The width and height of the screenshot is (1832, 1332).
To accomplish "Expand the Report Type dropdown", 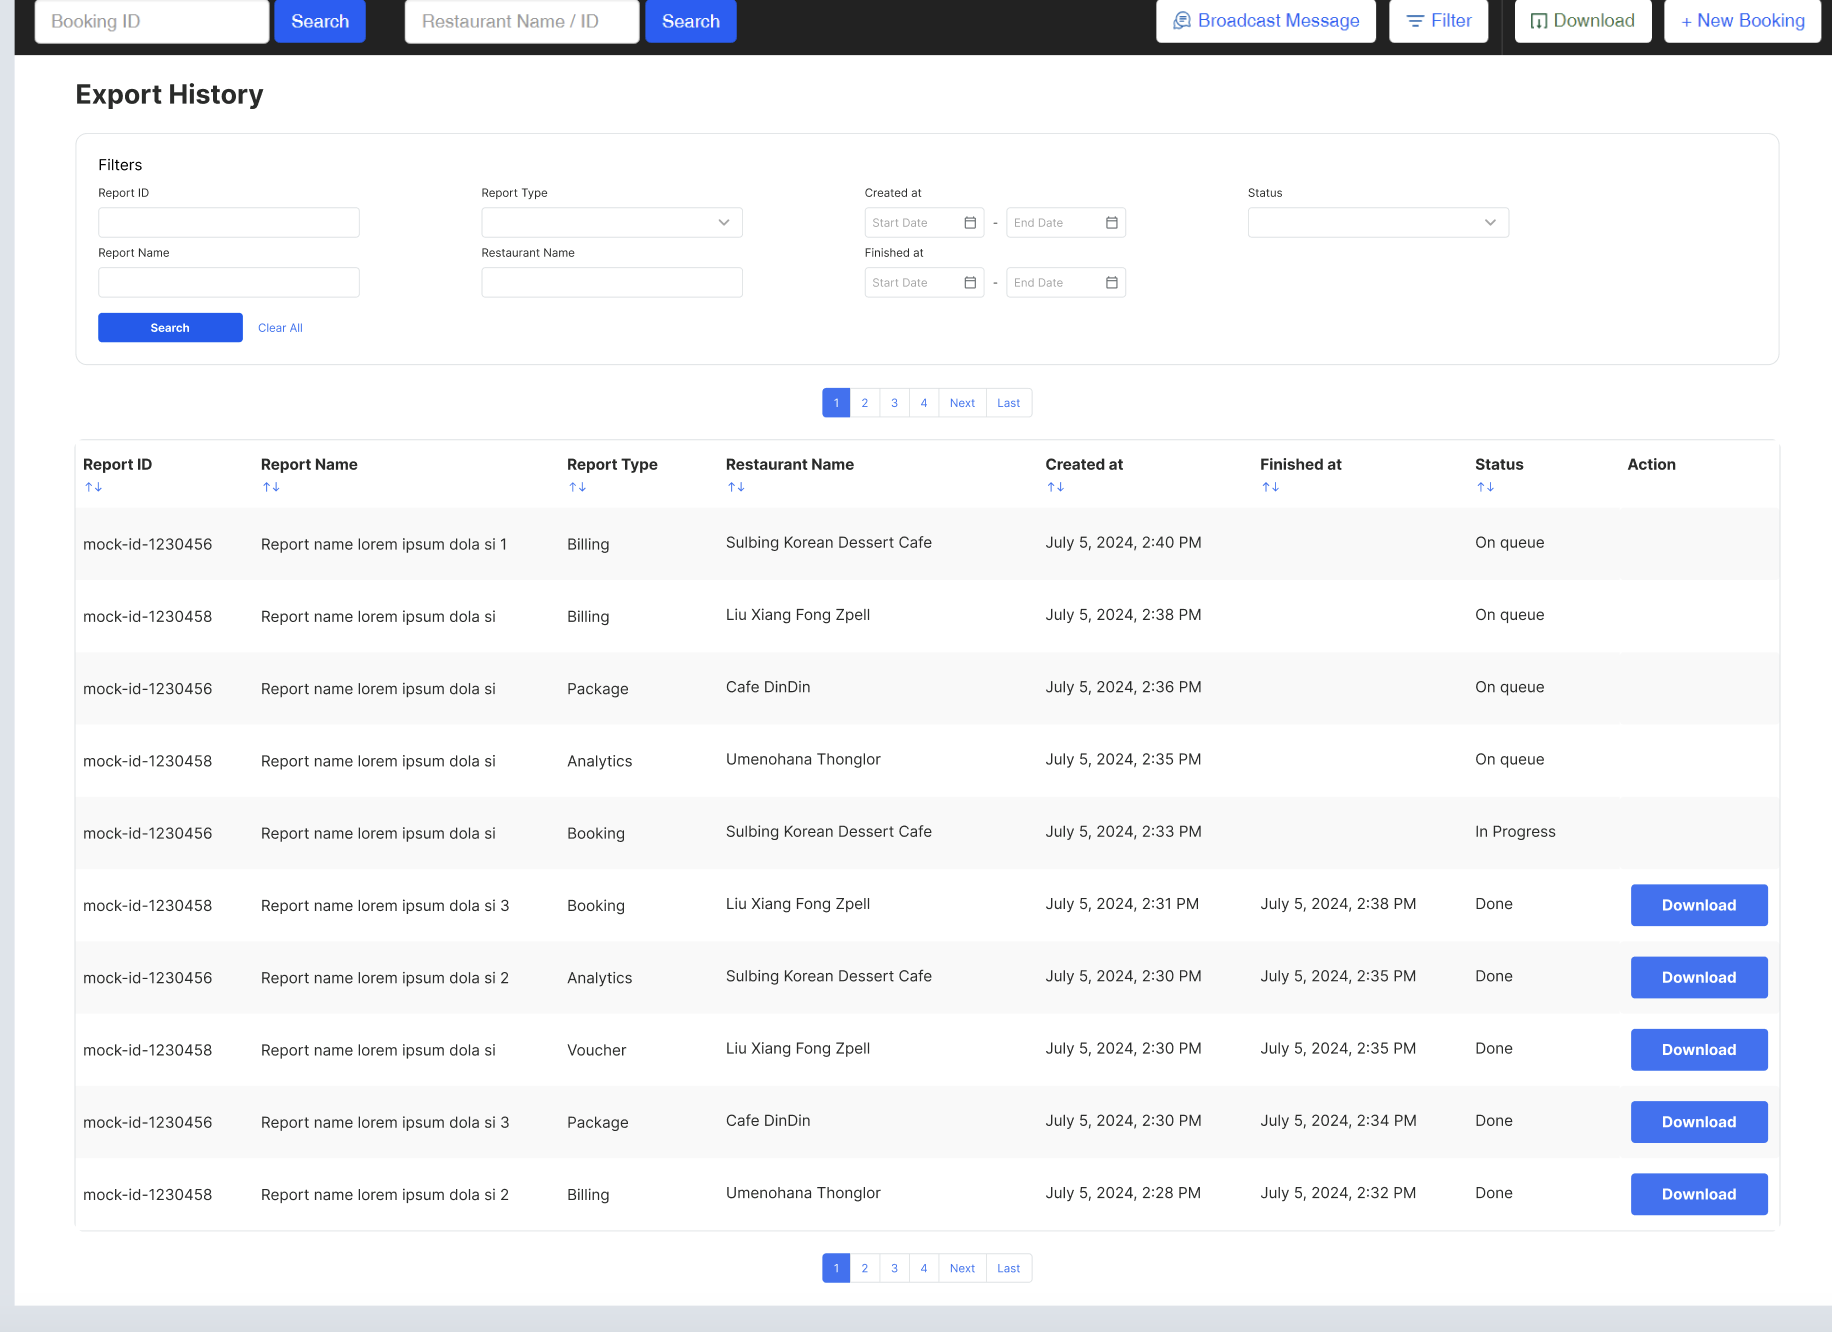I will [611, 223].
